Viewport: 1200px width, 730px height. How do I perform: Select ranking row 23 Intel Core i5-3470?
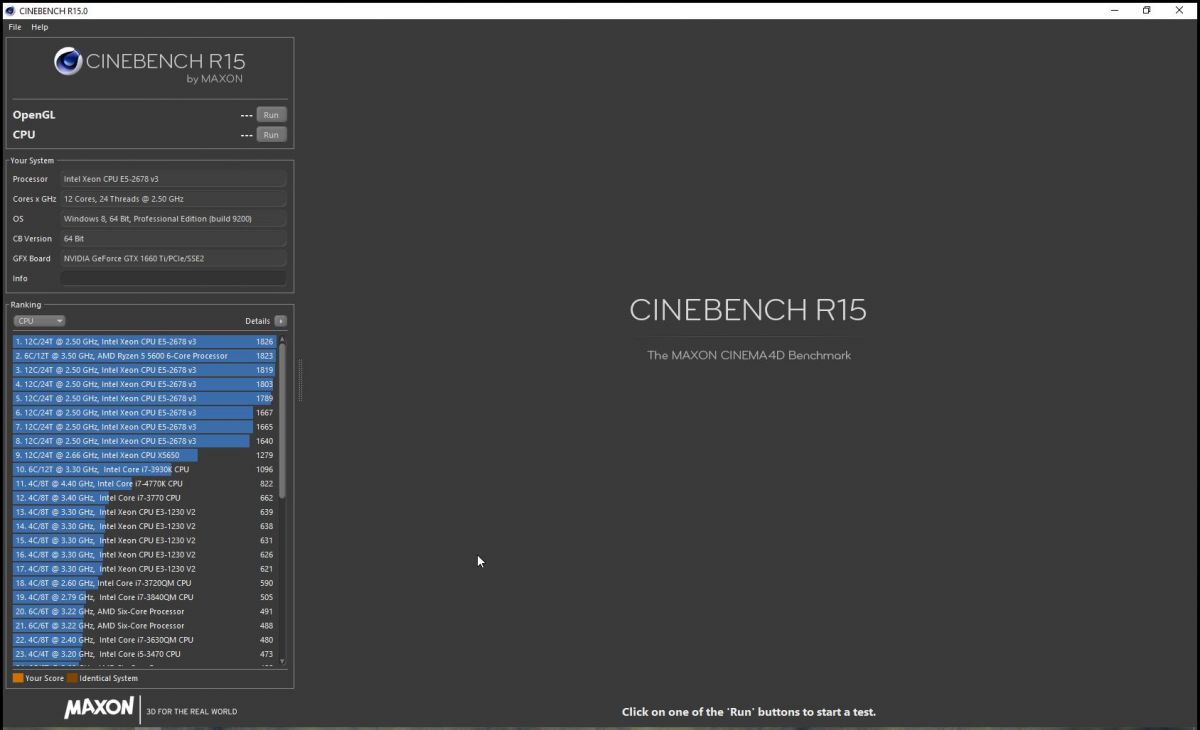pos(144,654)
